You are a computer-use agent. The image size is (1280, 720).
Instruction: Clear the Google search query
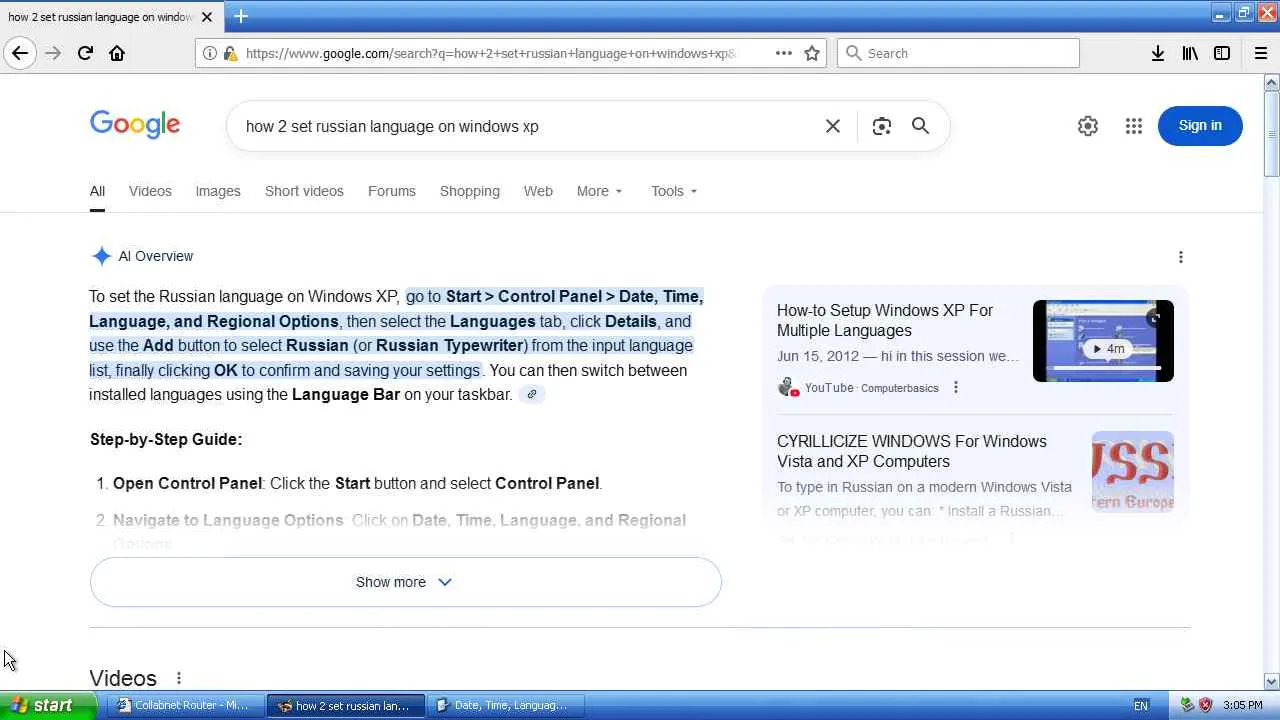833,126
